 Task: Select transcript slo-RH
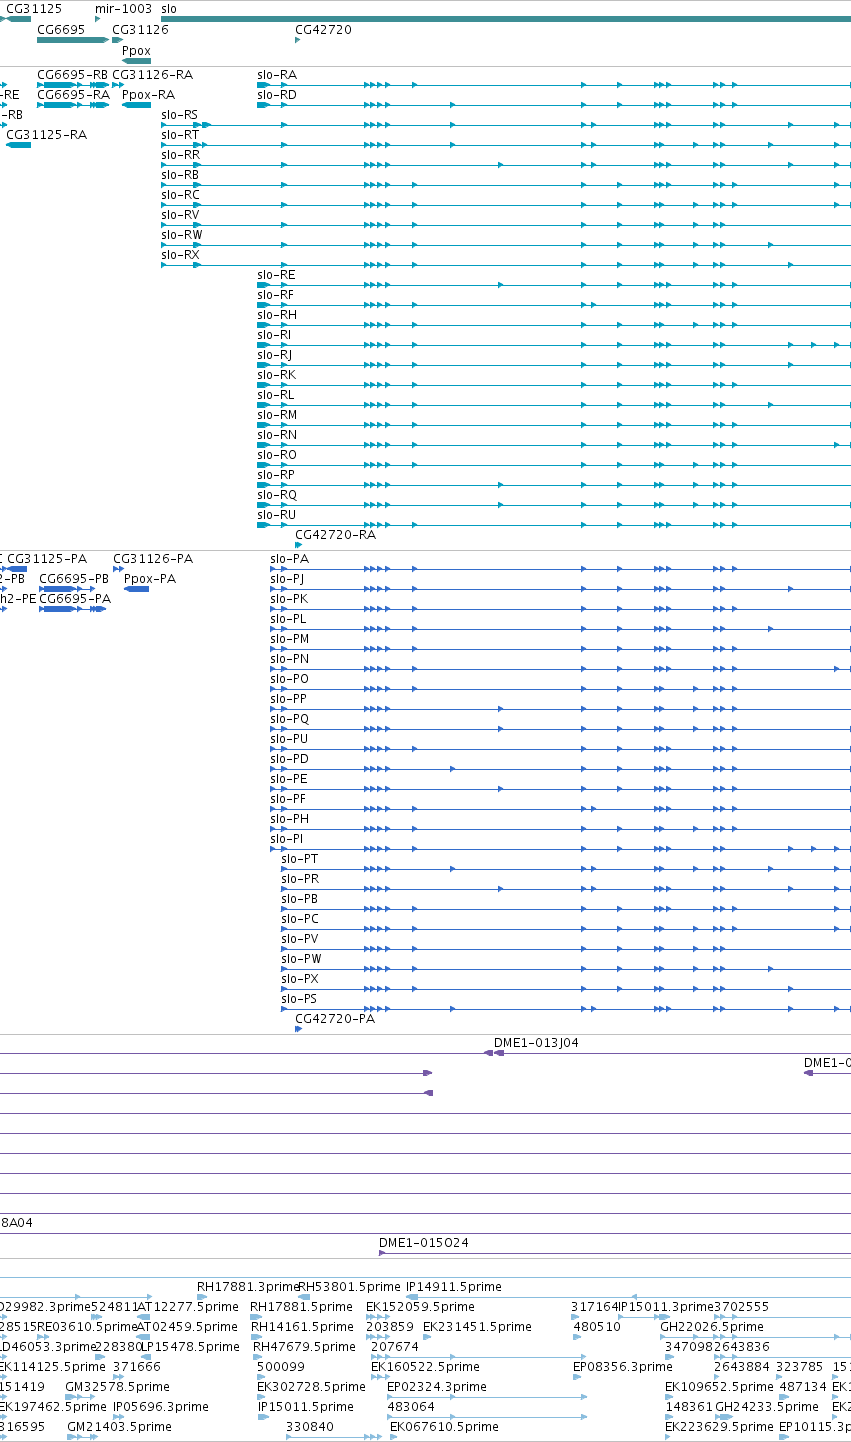tap(276, 315)
